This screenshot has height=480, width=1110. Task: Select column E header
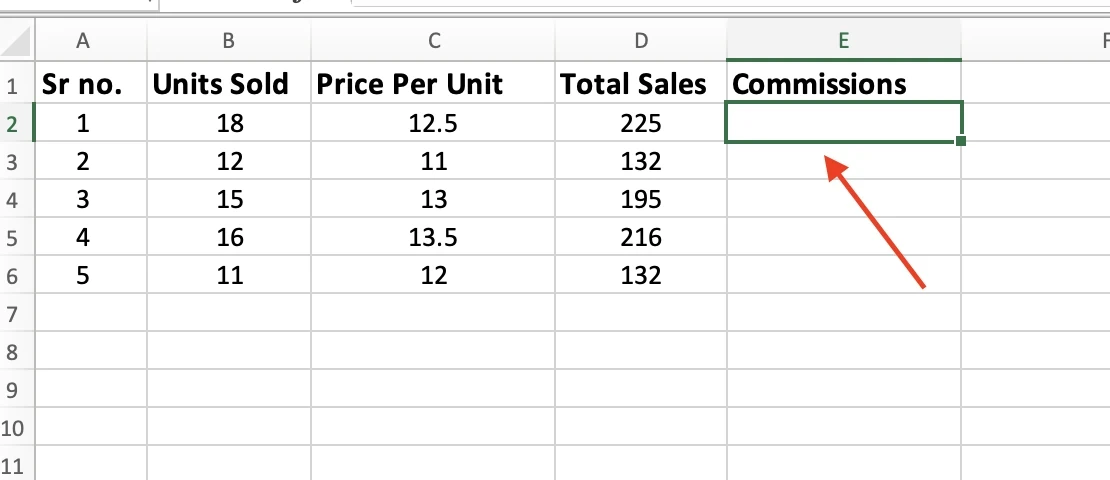[x=843, y=41]
